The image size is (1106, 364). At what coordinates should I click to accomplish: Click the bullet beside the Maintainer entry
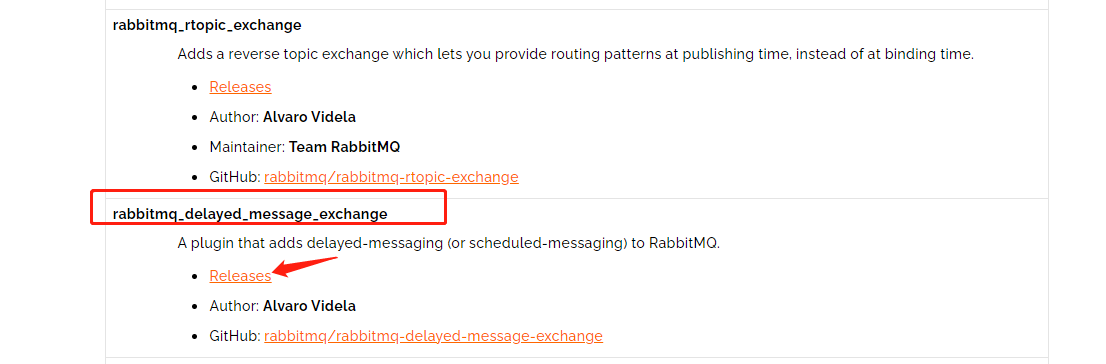[195, 147]
